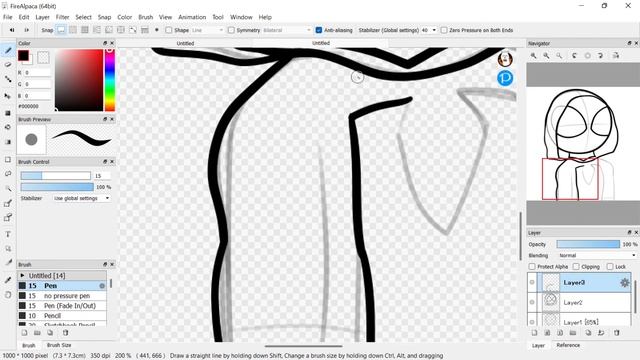
Task: Switch to the first Untitled document tab
Action: click(185, 43)
